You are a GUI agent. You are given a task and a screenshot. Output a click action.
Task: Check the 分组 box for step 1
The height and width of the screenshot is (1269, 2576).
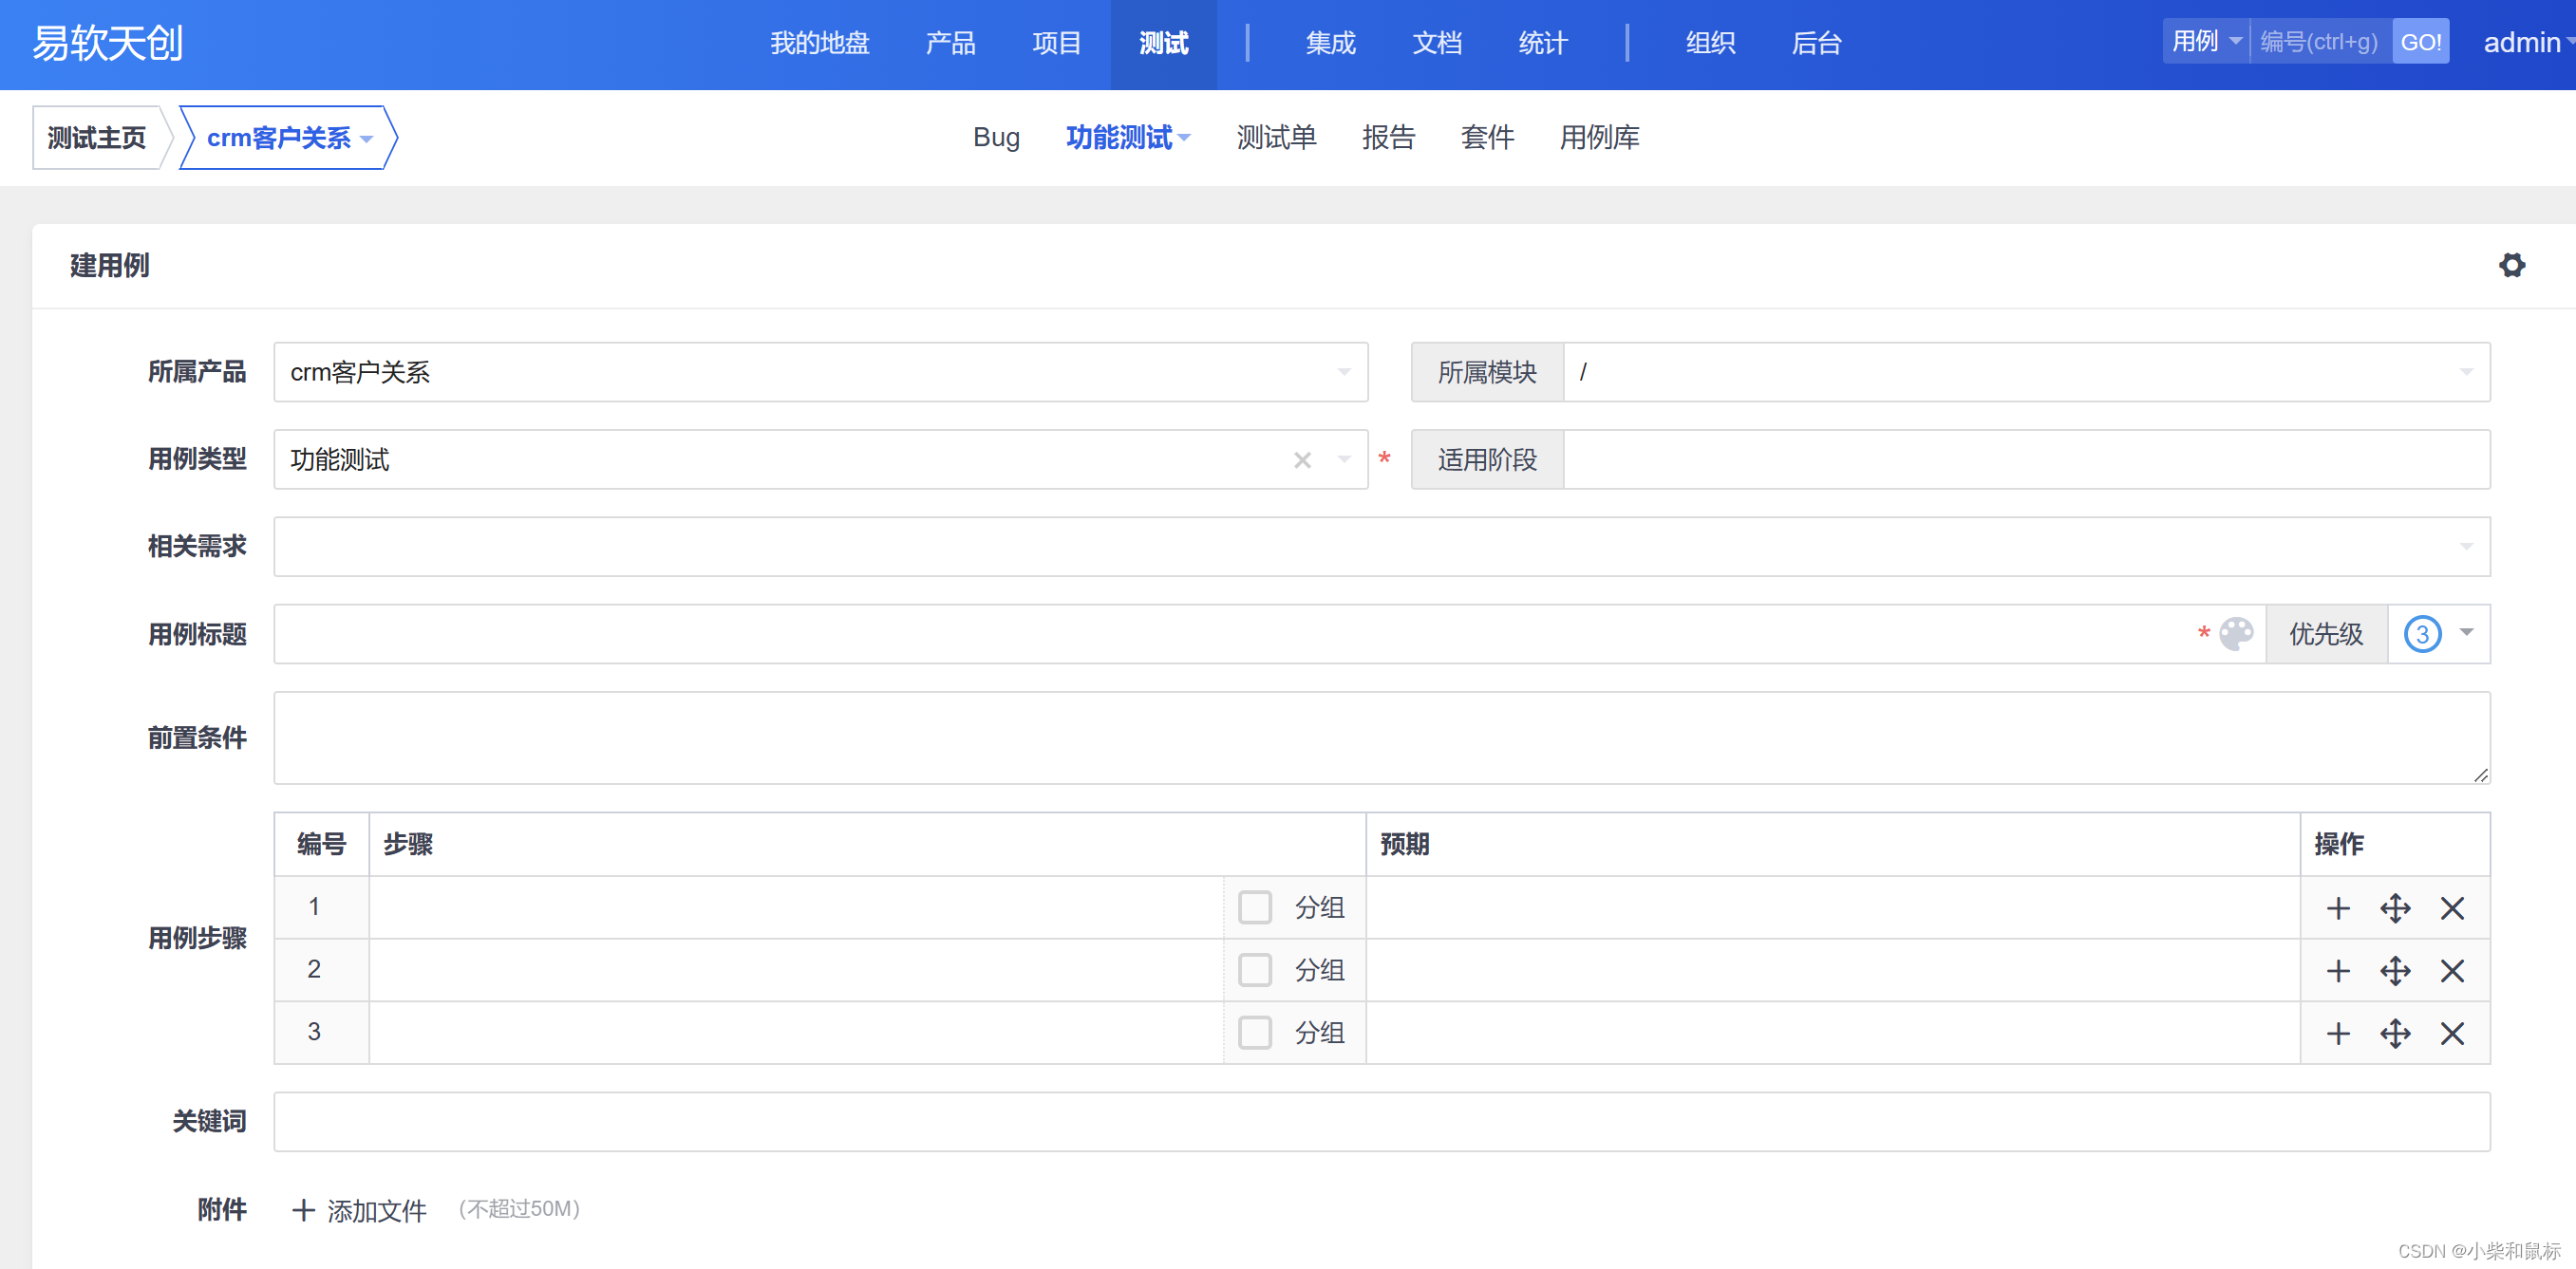(1254, 907)
